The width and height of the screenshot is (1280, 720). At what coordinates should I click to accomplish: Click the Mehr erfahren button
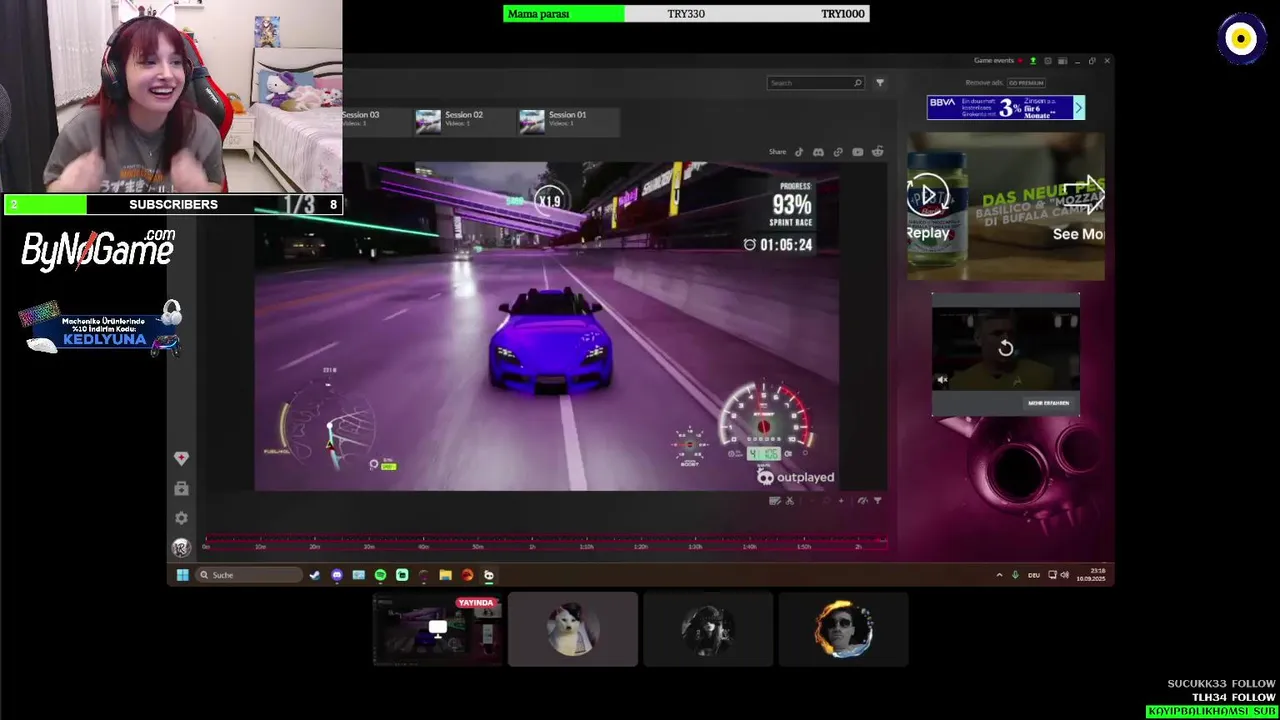click(1048, 403)
